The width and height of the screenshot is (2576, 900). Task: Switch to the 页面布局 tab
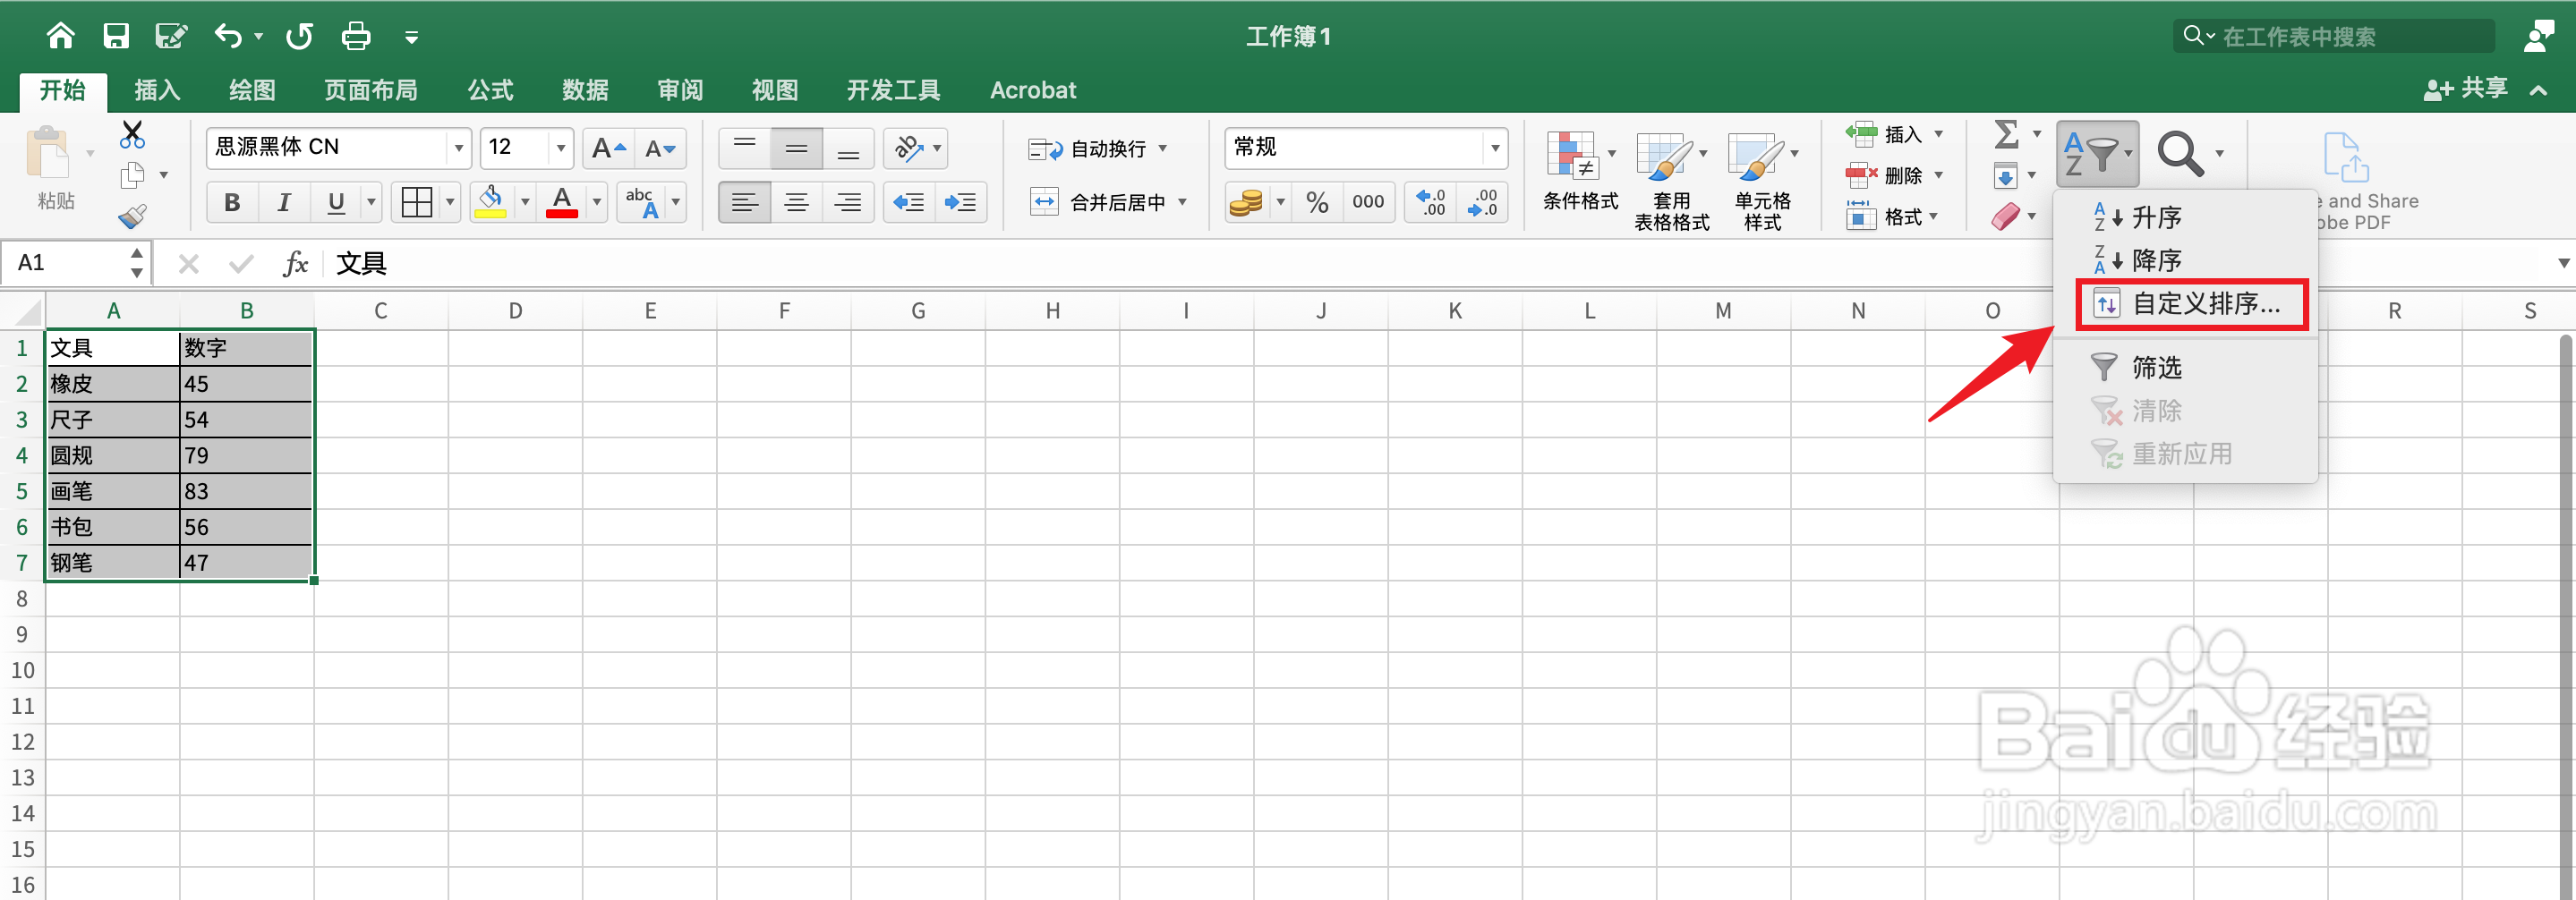pos(370,90)
